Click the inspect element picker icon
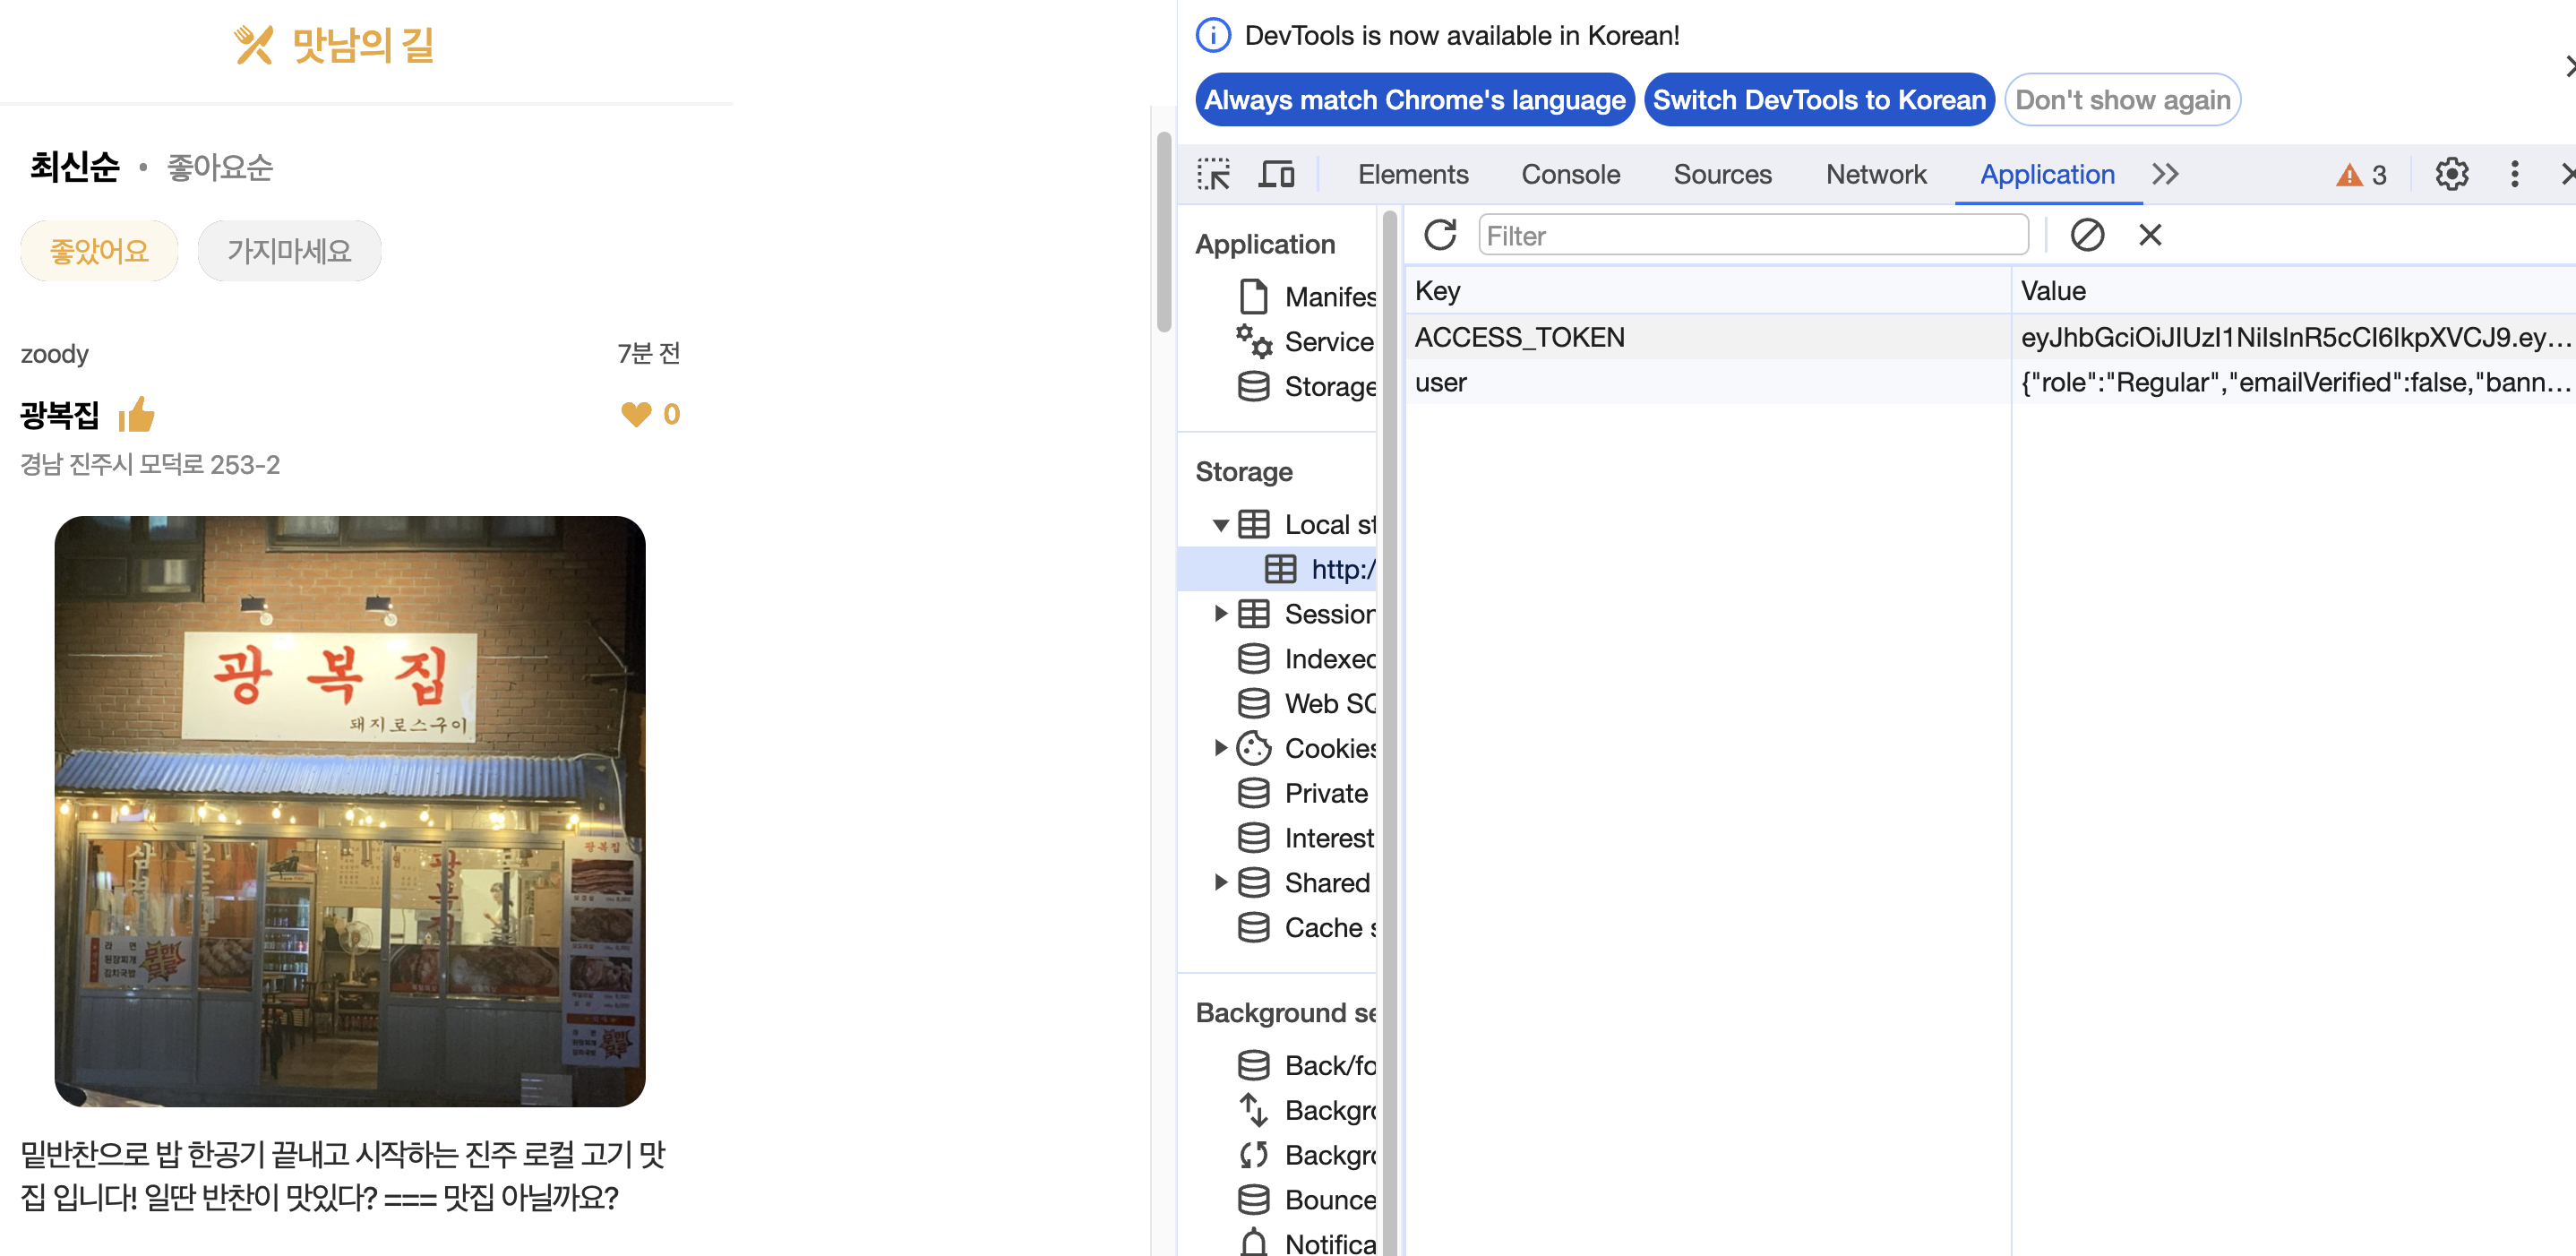Viewport: 2576px width, 1256px height. point(1213,174)
